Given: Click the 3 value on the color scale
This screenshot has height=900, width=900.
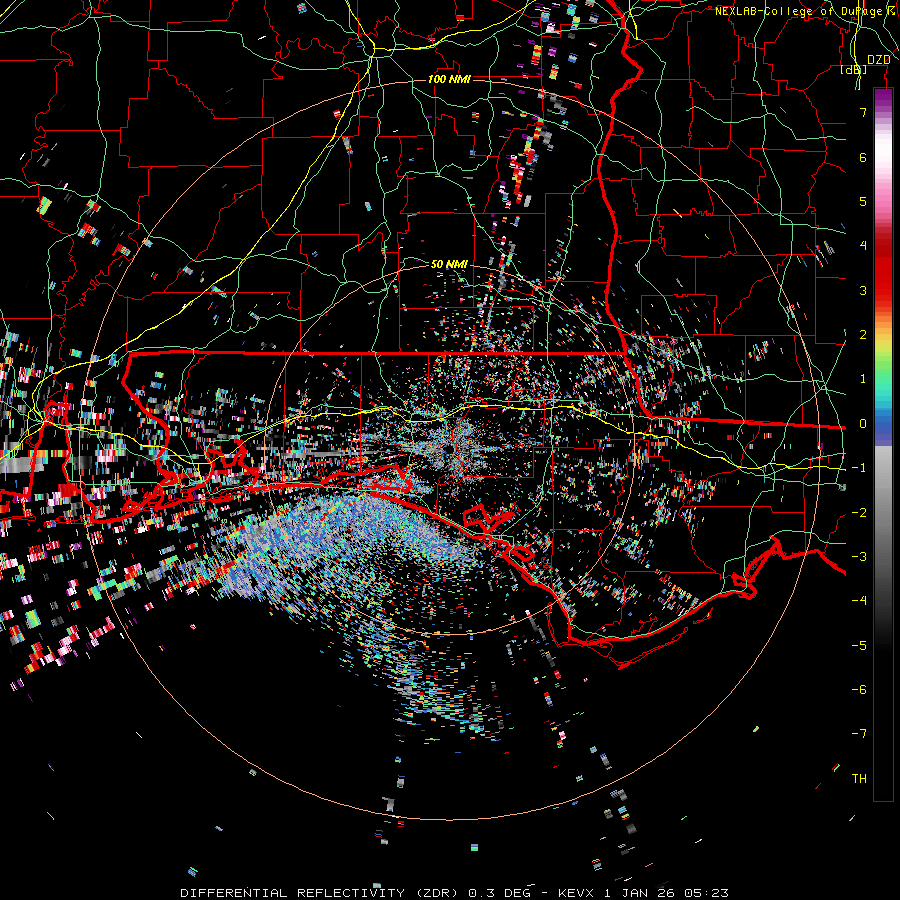Looking at the screenshot, I should point(863,290).
